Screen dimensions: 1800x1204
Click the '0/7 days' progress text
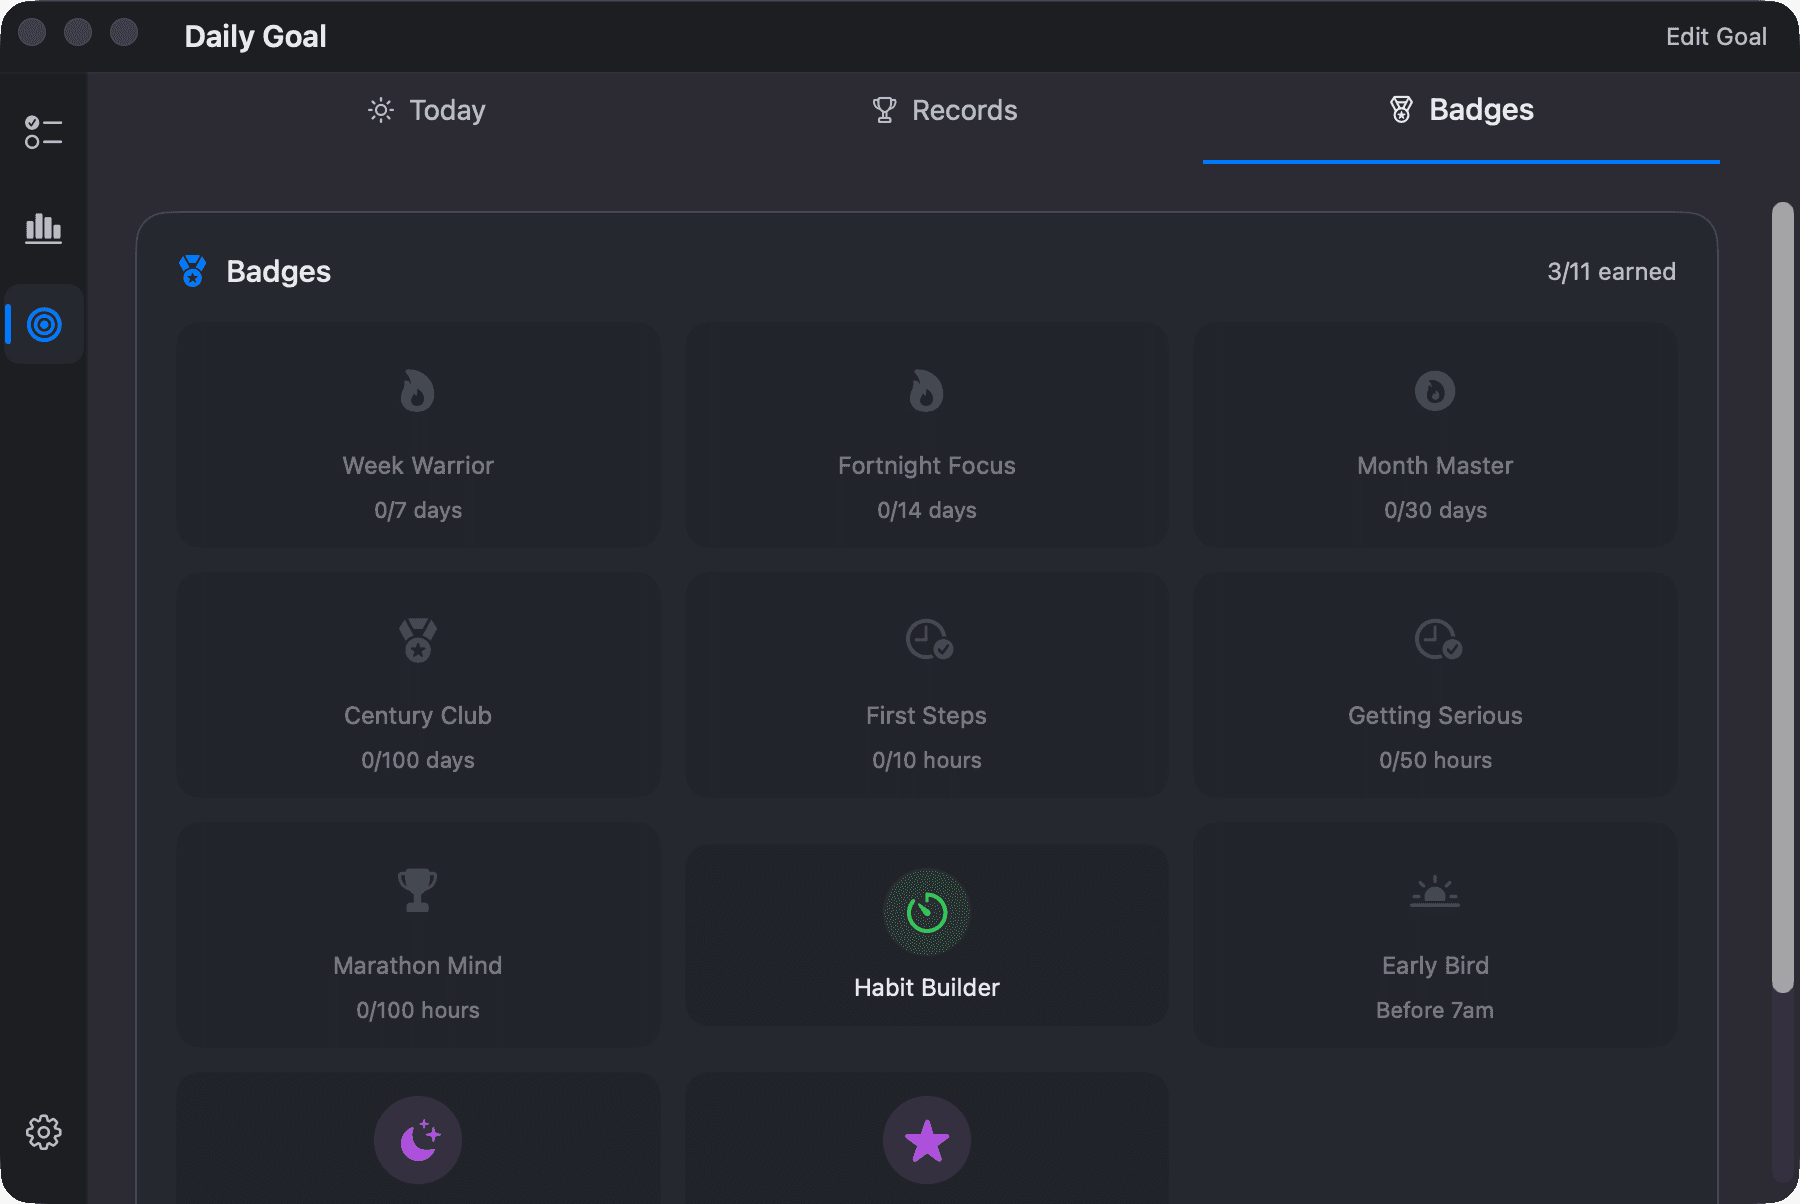click(x=418, y=510)
